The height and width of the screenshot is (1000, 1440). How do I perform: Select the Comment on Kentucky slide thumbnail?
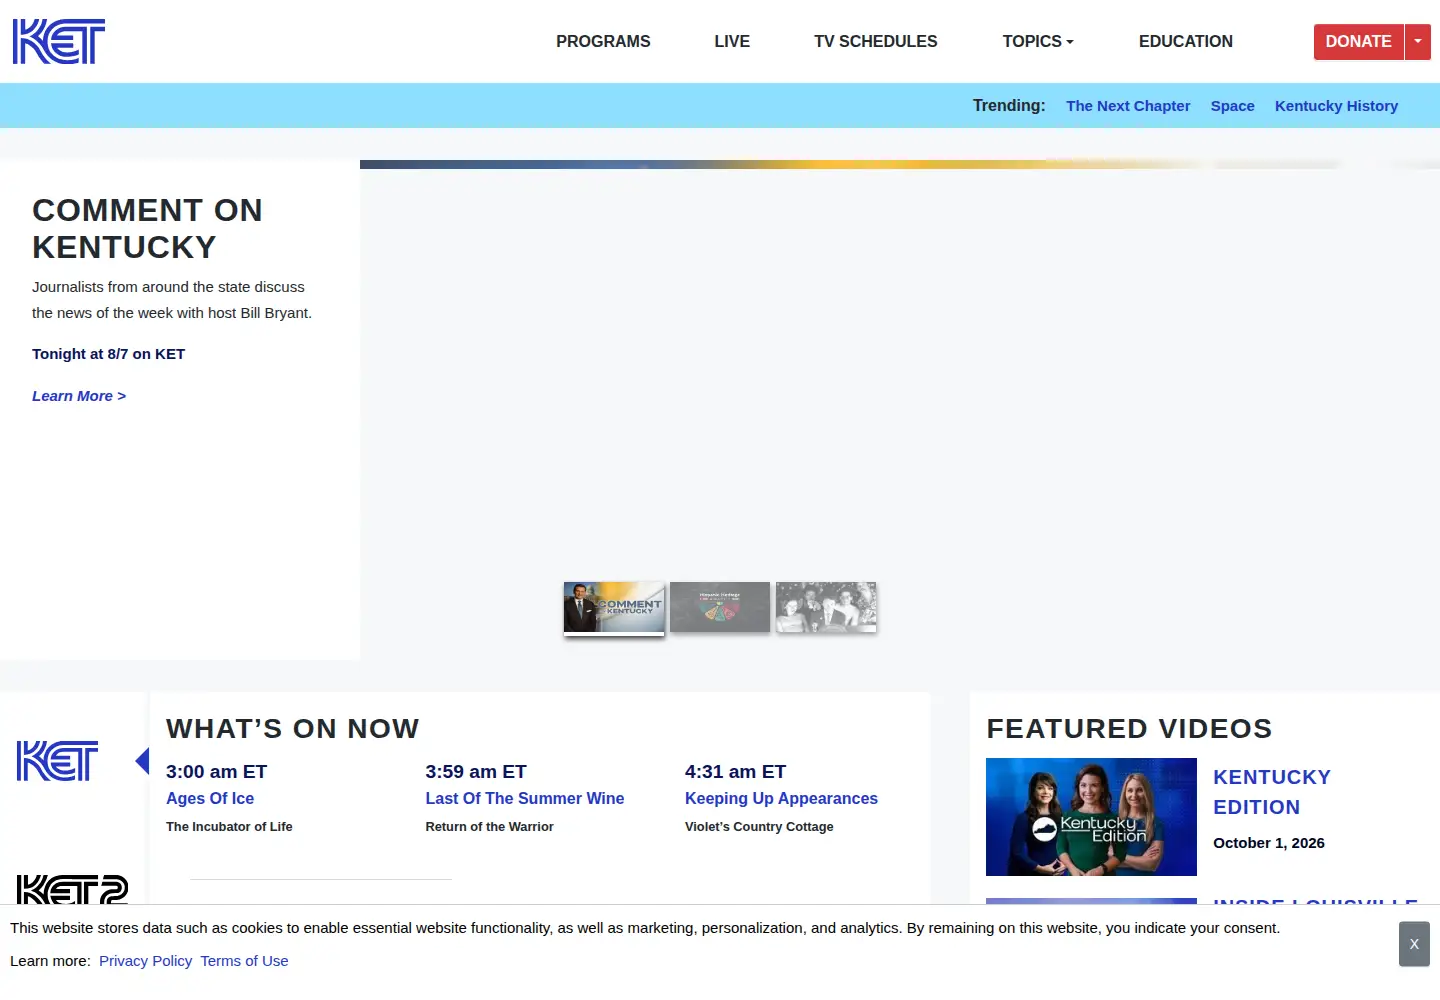(x=614, y=607)
